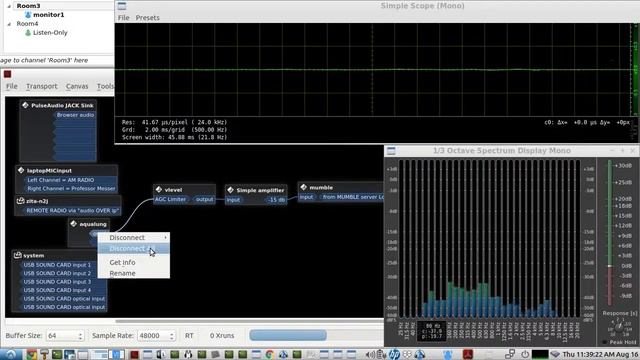Open the Canvas menu

click(77, 86)
